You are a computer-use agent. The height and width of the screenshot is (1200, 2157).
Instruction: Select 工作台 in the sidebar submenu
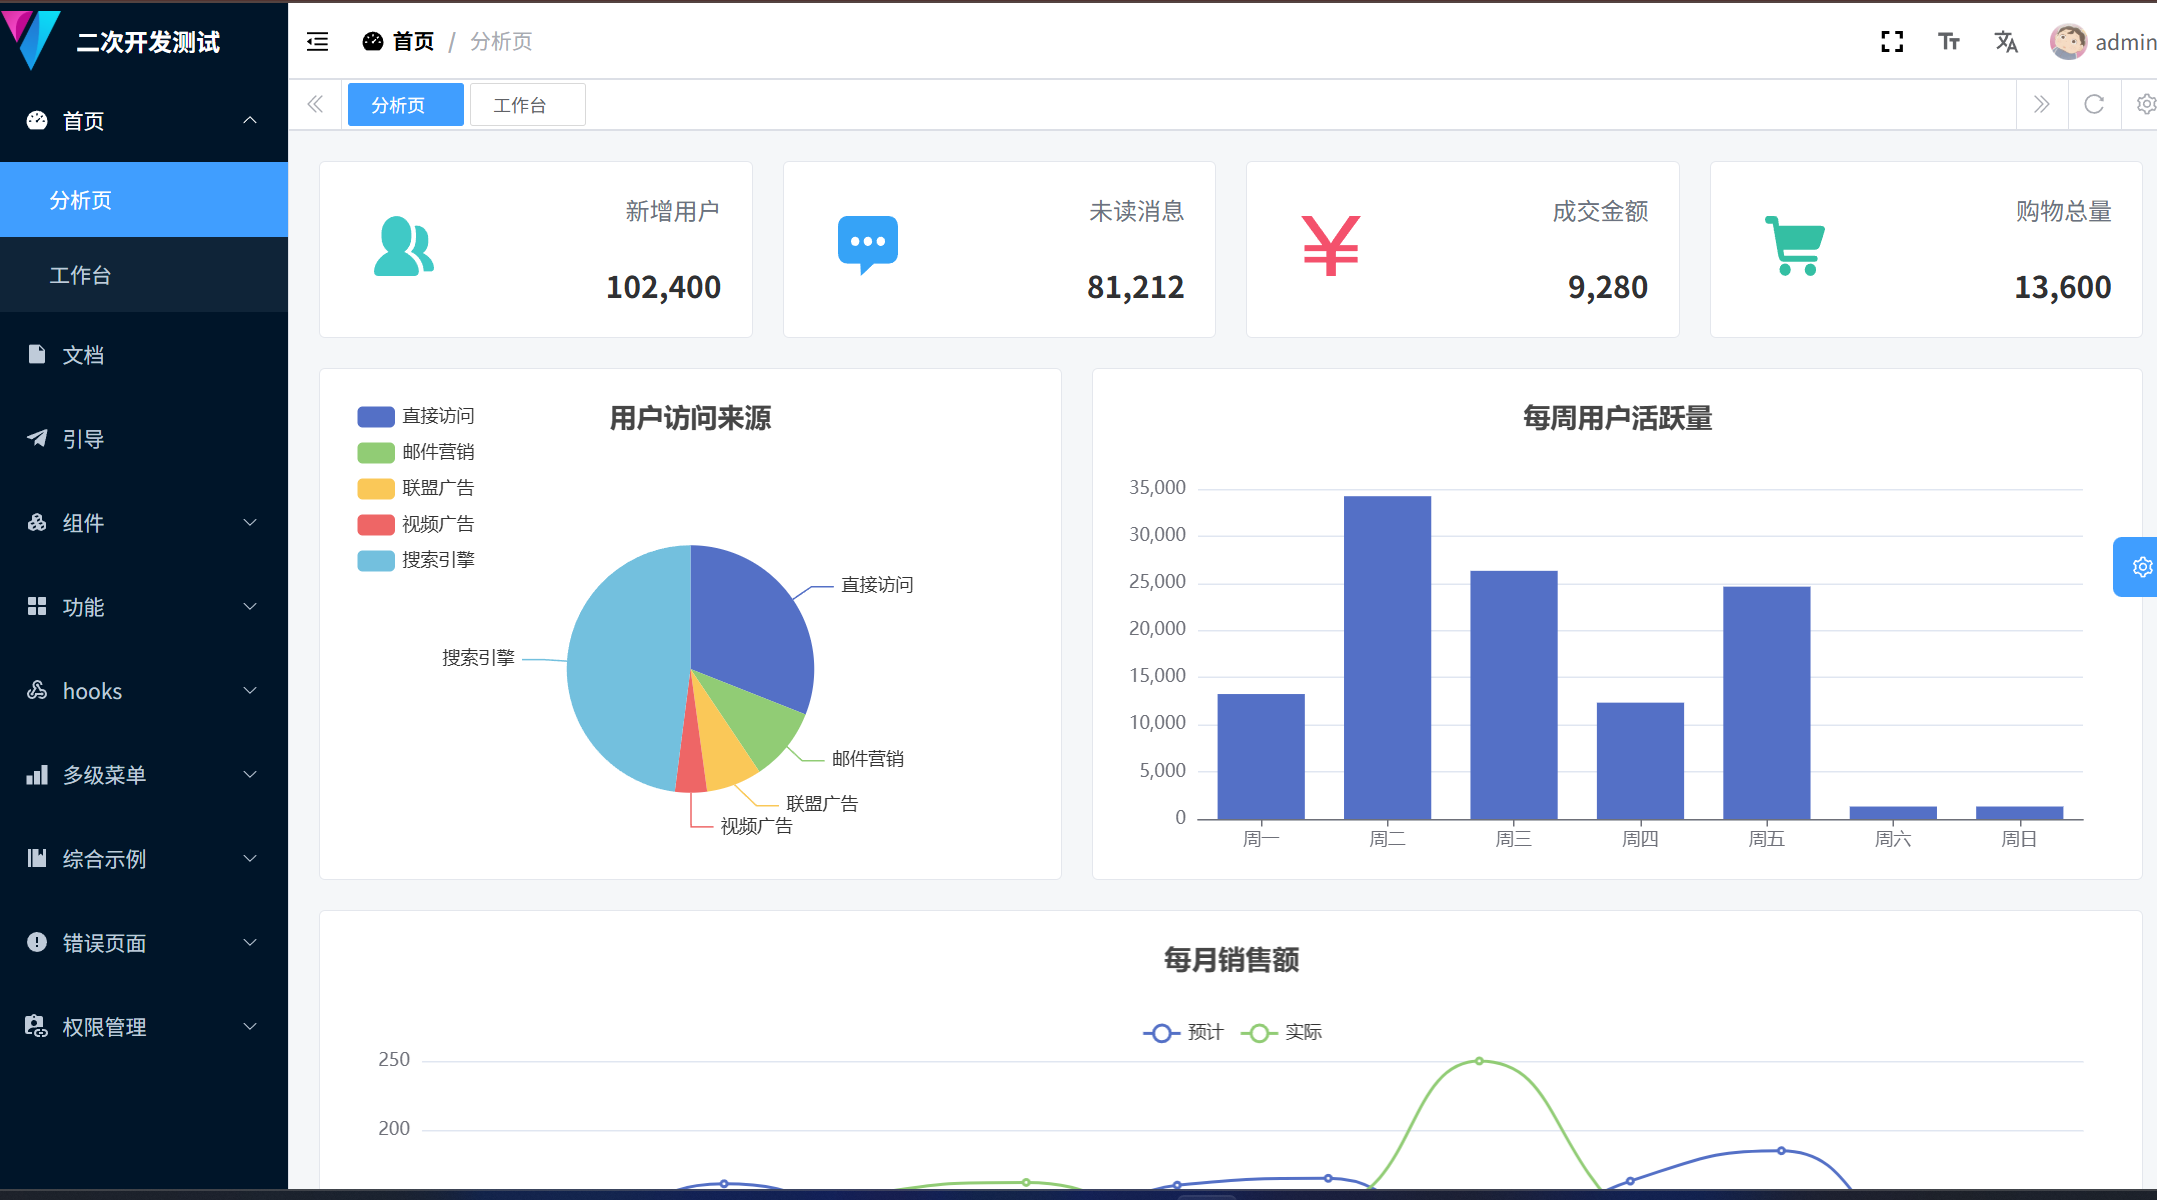pos(80,275)
